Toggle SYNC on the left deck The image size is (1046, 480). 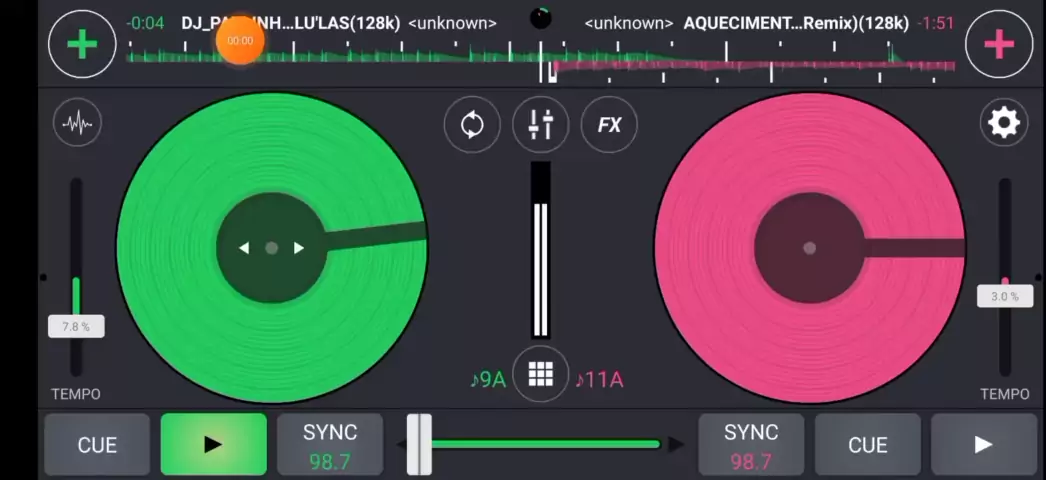coord(330,444)
